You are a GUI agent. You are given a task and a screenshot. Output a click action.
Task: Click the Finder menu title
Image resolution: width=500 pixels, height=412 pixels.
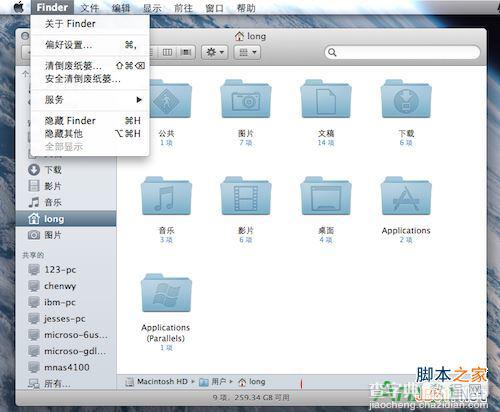pyautogui.click(x=52, y=7)
